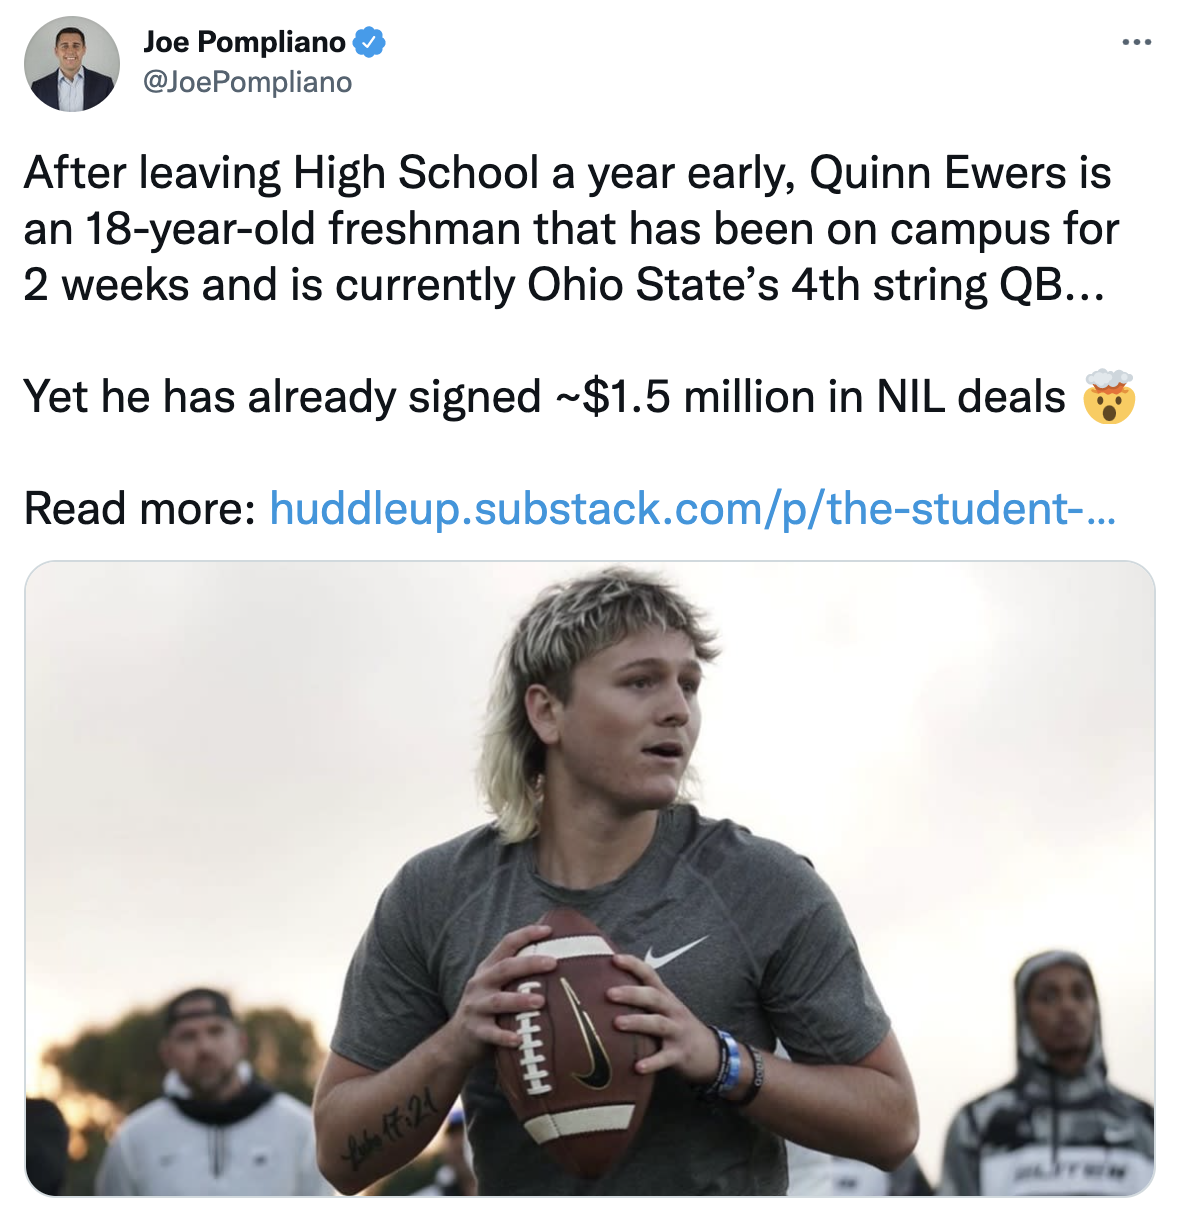
Task: Open the more options ellipsis menu
Action: tap(1136, 43)
